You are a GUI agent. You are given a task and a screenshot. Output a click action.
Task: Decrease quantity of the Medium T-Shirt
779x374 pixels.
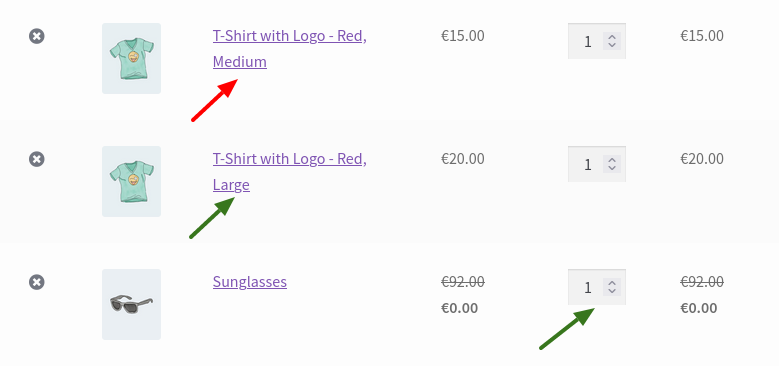click(612, 45)
